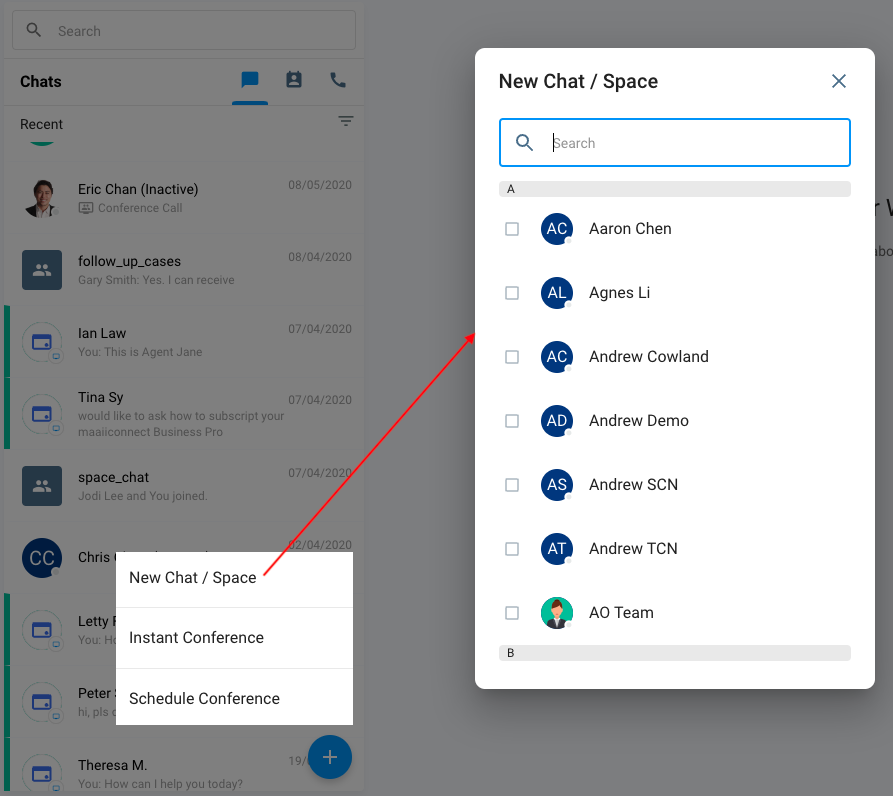The image size is (893, 796).
Task: Click the CC avatar for Chris
Action: click(42, 558)
